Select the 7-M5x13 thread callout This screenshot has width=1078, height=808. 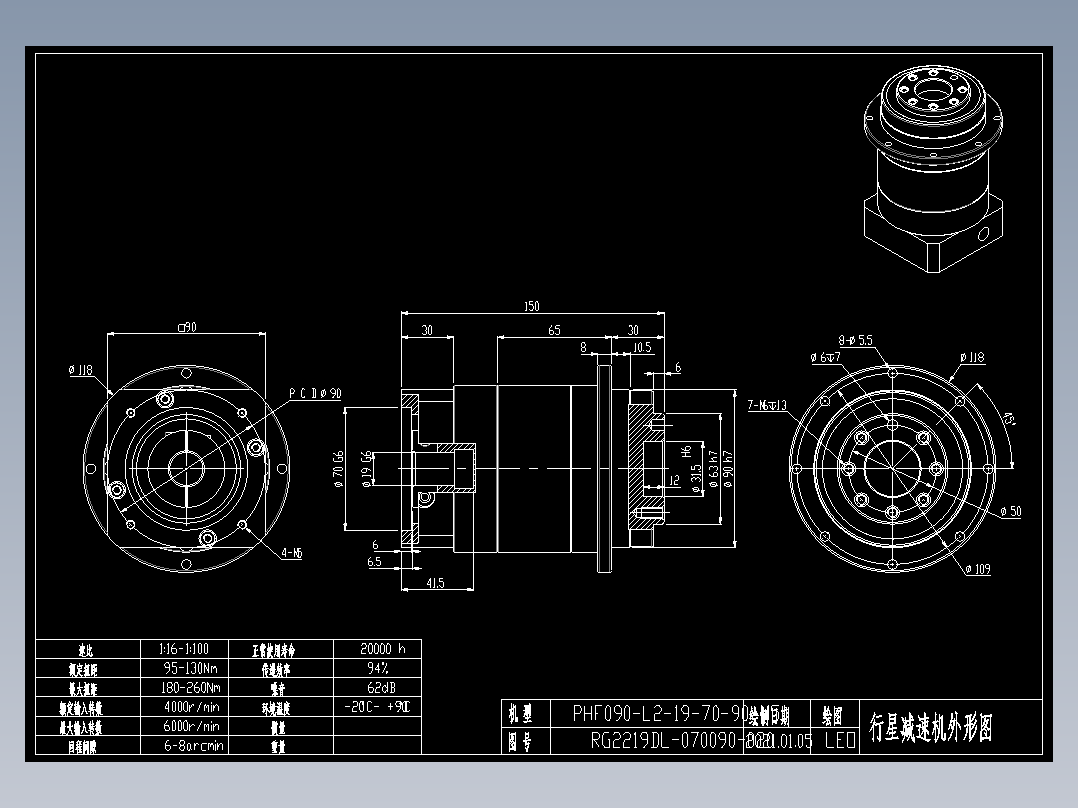tap(768, 406)
